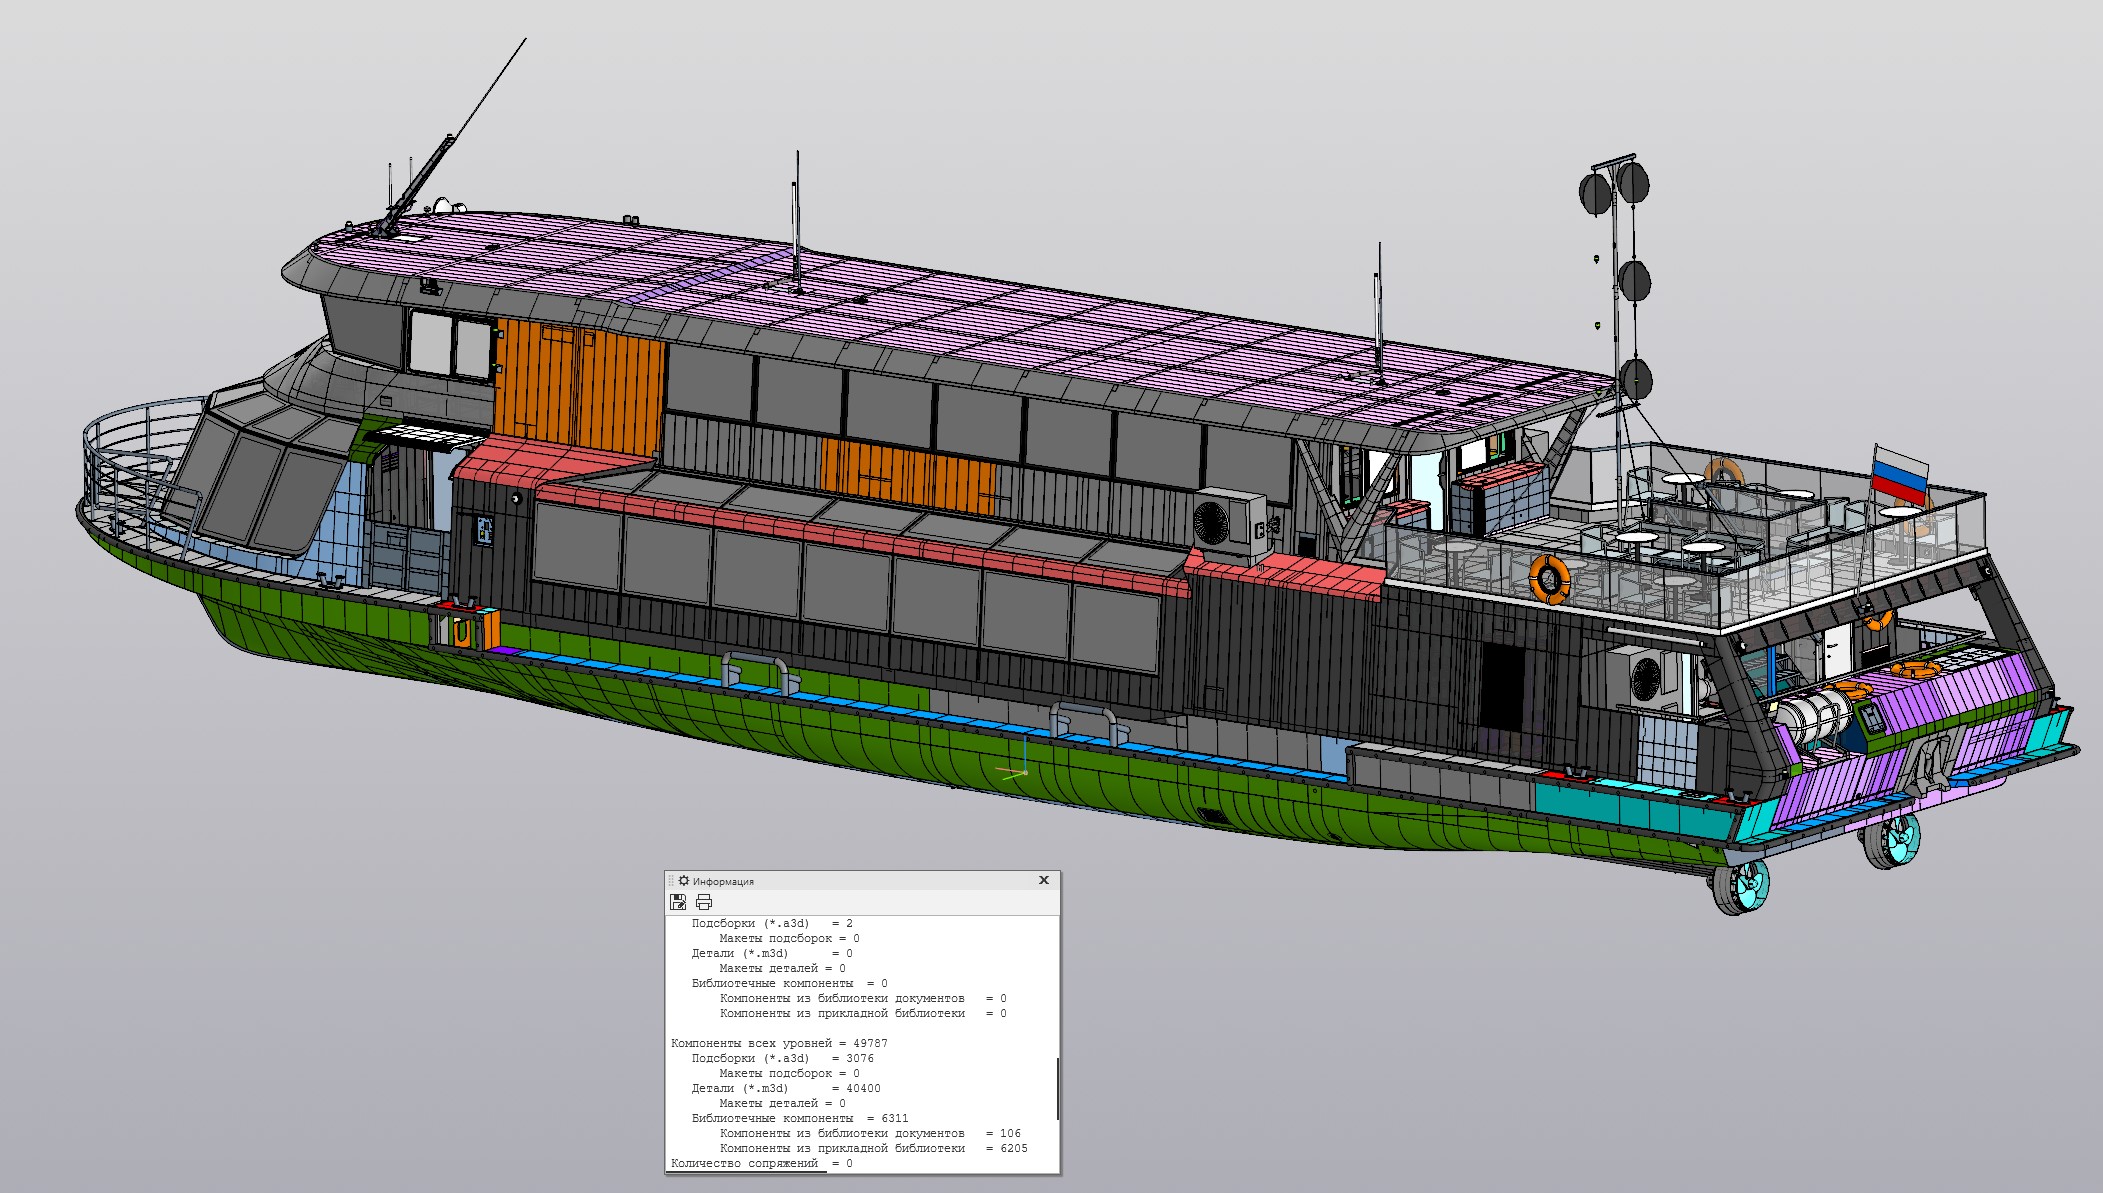Viewport: 2103px width, 1193px height.
Task: Select the large orange panel beside the wheelhouse
Action: point(580,382)
